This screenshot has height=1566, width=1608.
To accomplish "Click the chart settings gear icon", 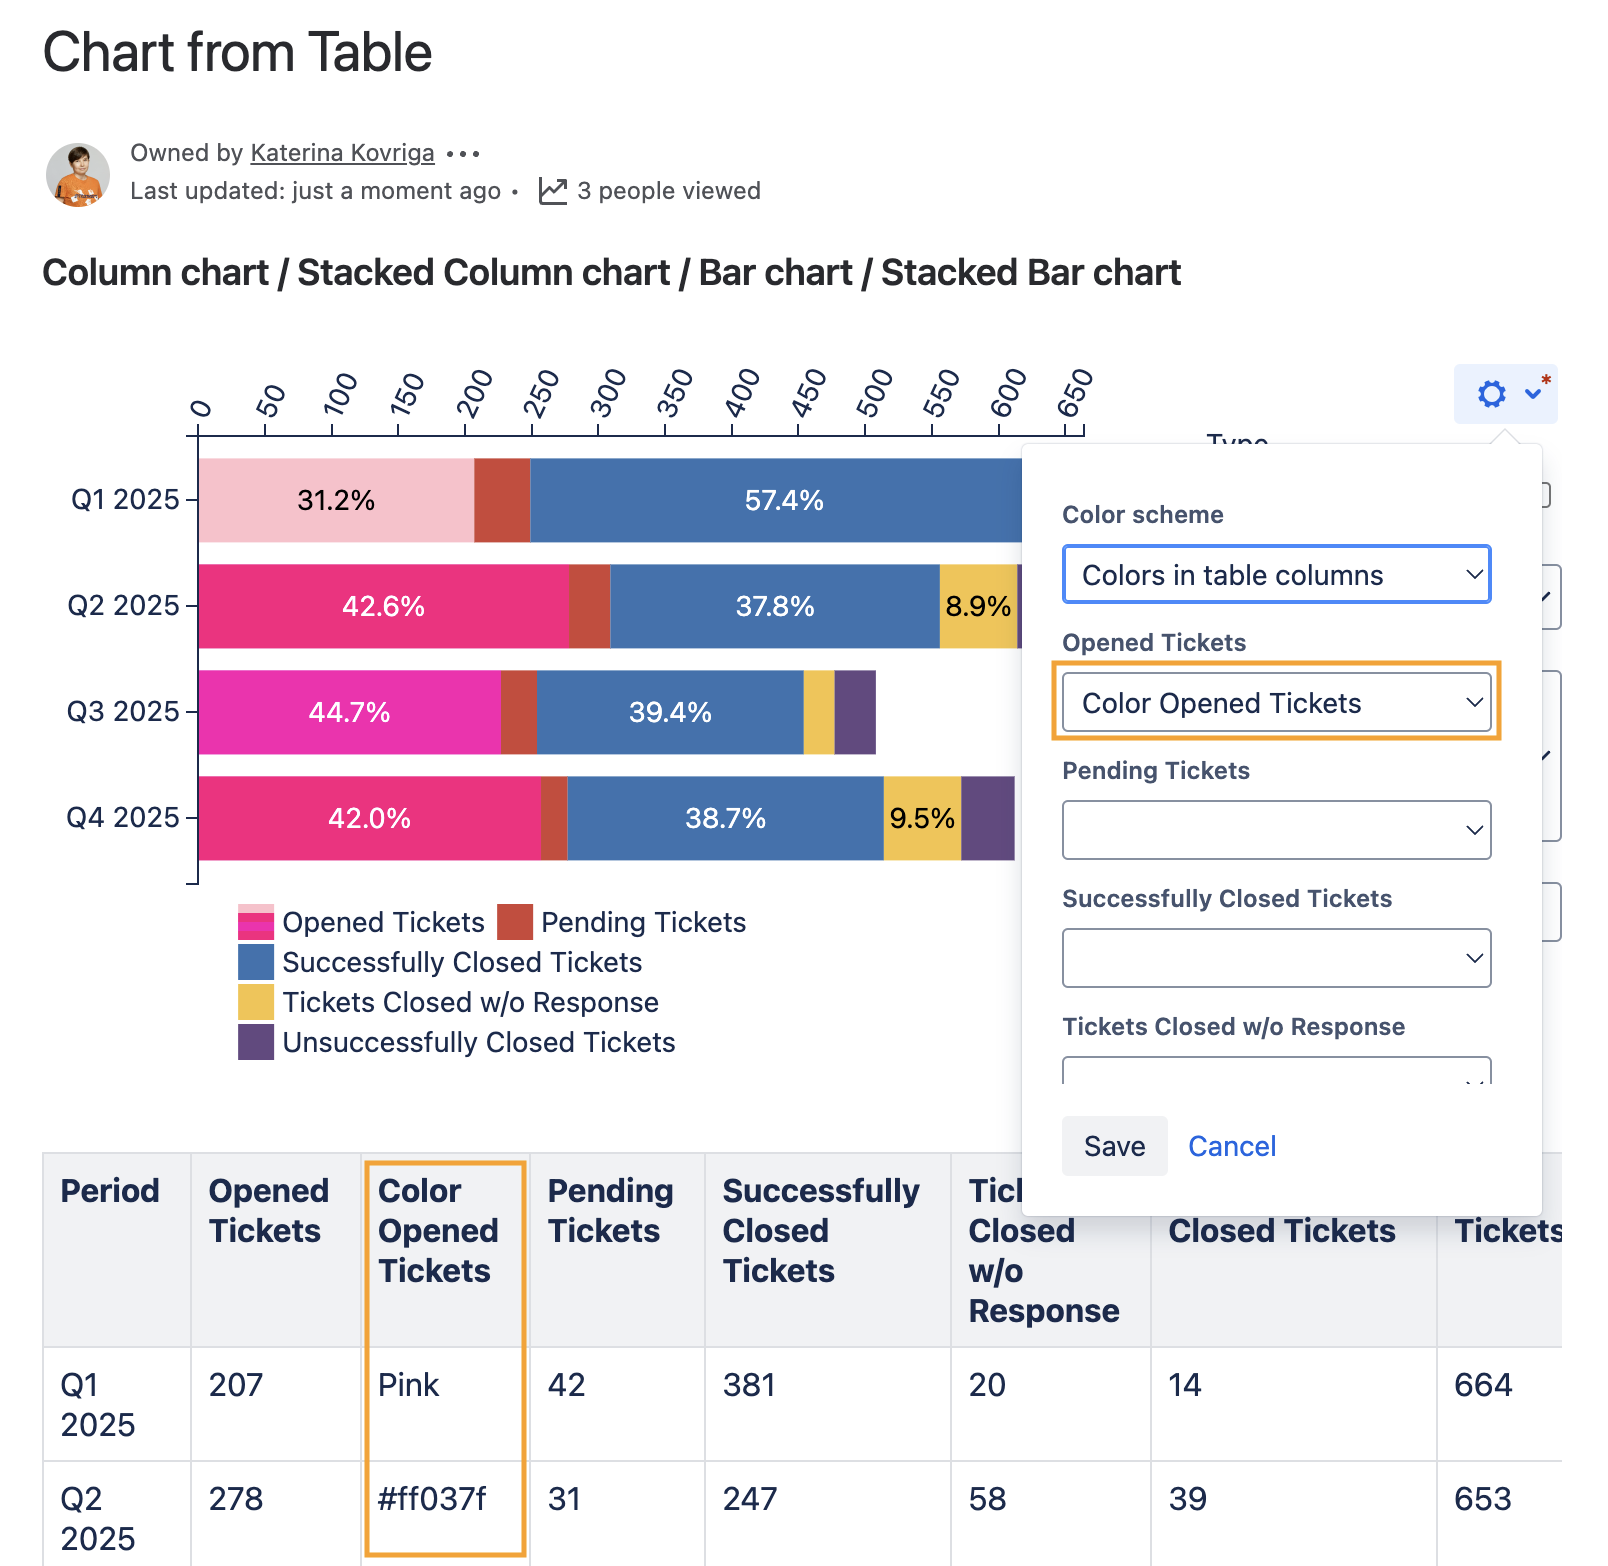I will (x=1491, y=394).
